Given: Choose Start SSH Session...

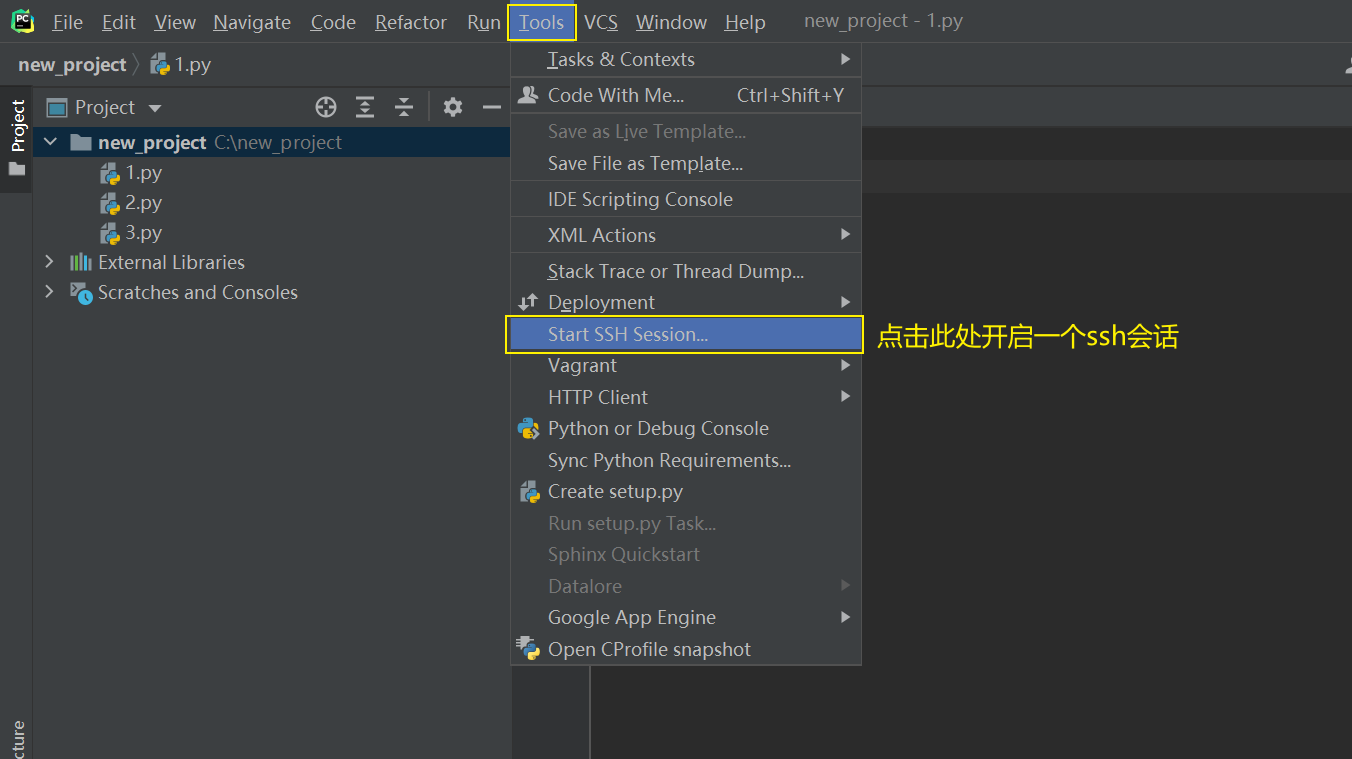Looking at the screenshot, I should click(686, 334).
